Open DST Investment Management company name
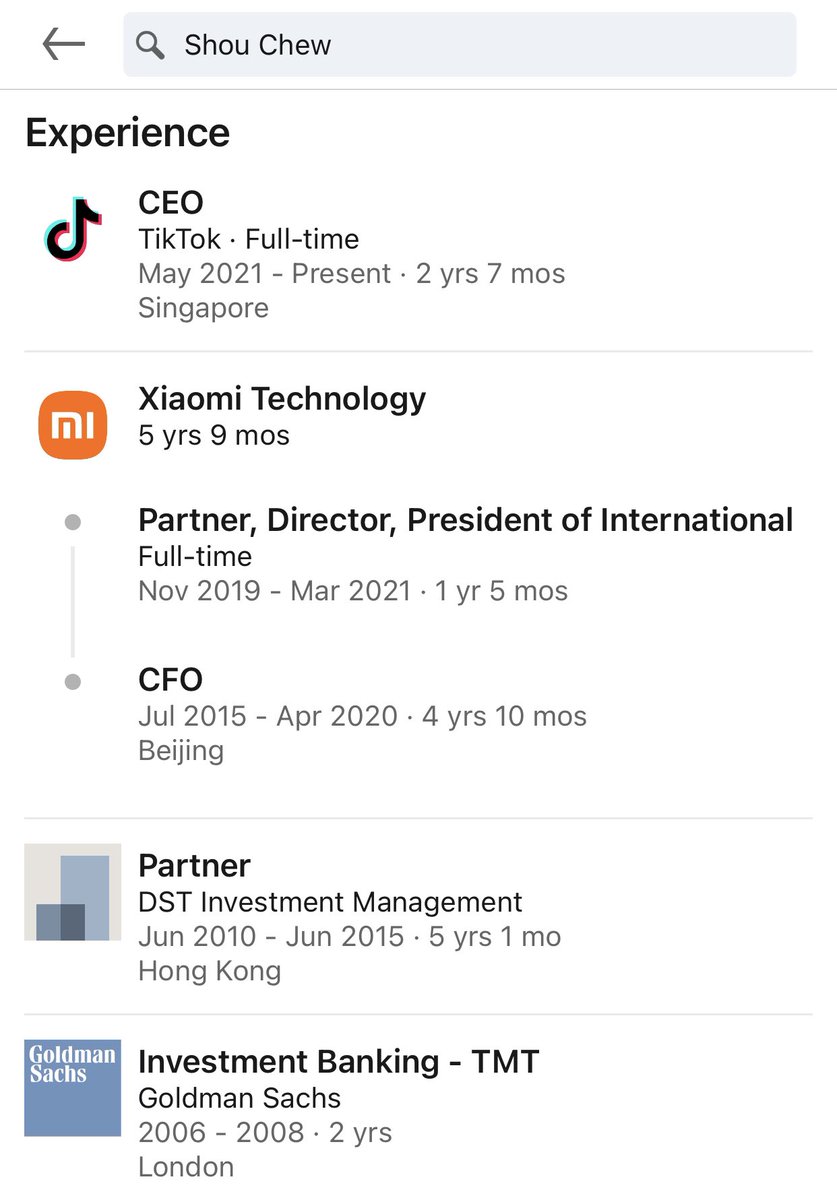Screen dimensions: 837x1200 pos(330,902)
